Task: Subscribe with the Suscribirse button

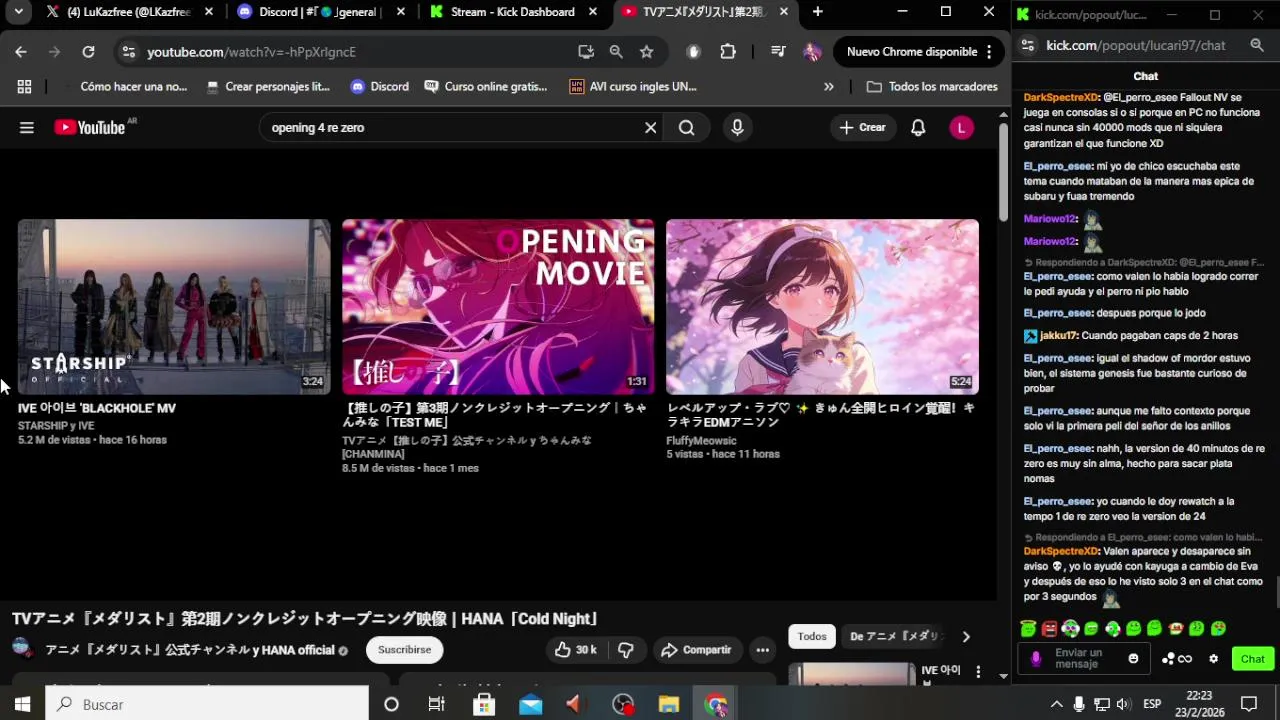Action: point(404,650)
